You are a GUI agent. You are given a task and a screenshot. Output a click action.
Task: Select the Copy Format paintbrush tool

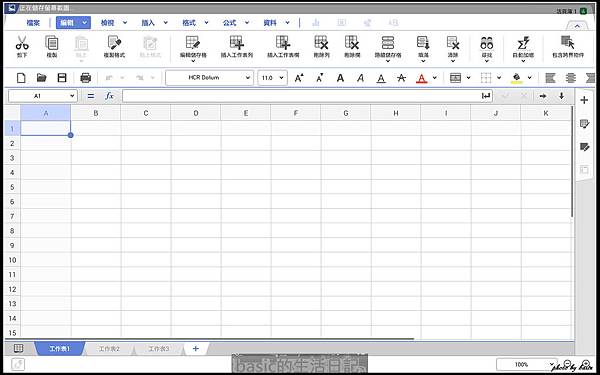point(114,43)
